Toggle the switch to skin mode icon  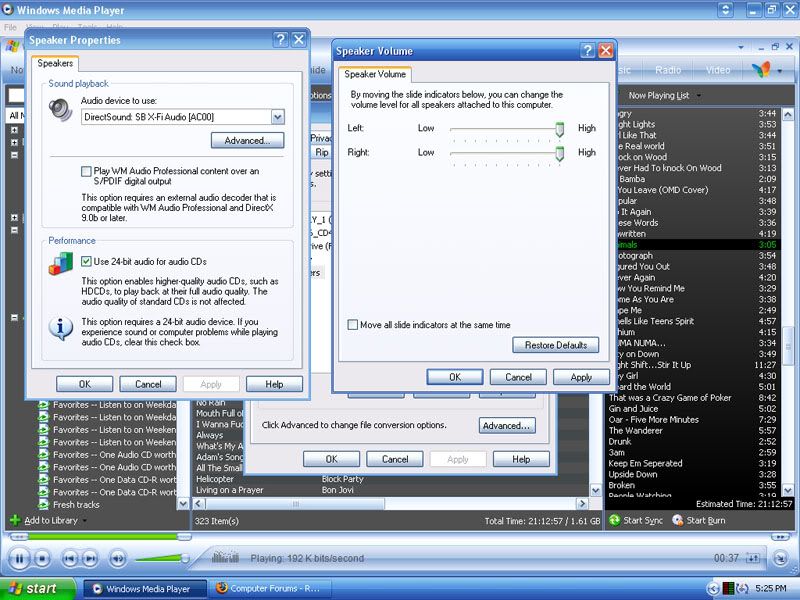780,559
